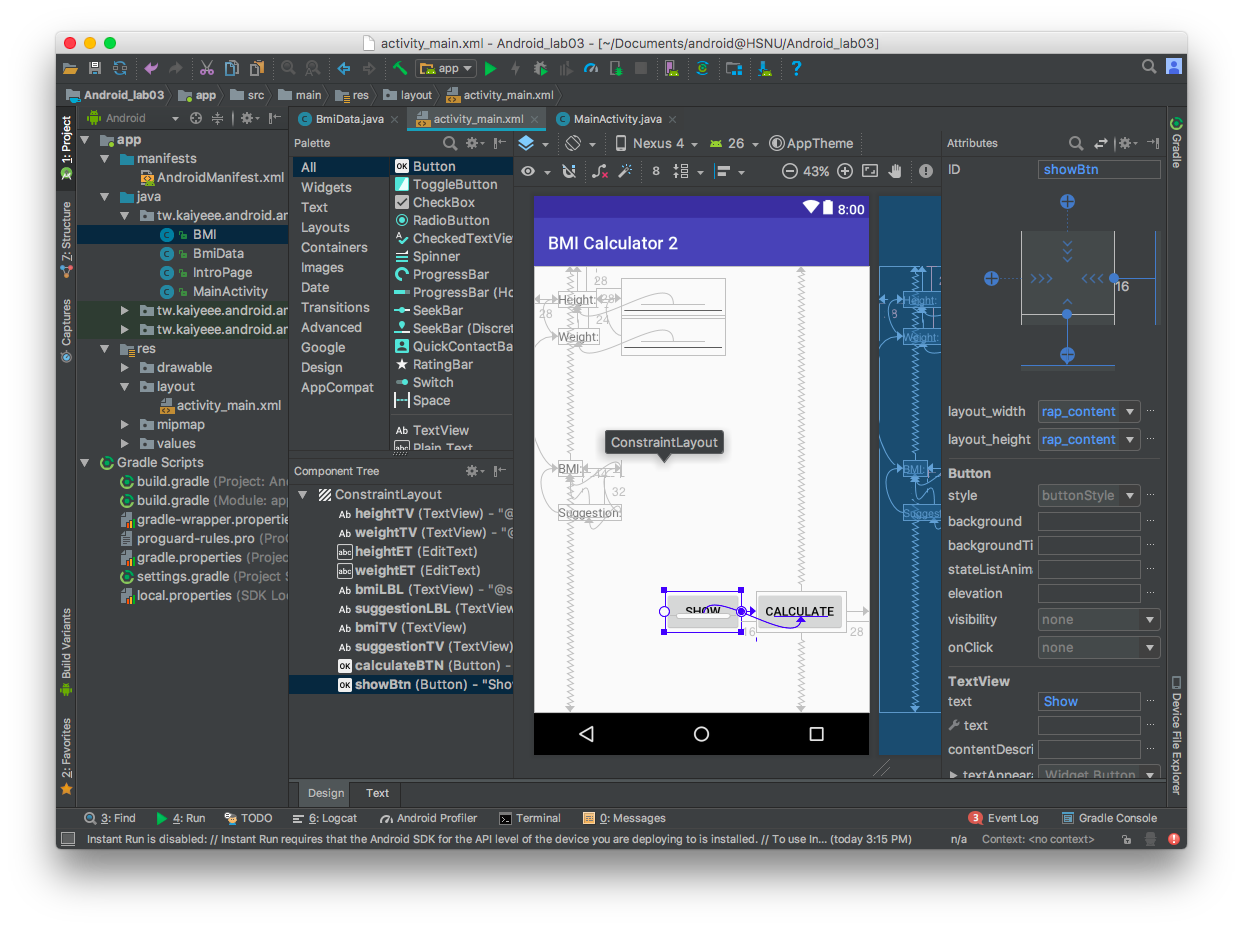This screenshot has width=1243, height=929.
Task: Click the Make Project hammer icon
Action: [399, 68]
